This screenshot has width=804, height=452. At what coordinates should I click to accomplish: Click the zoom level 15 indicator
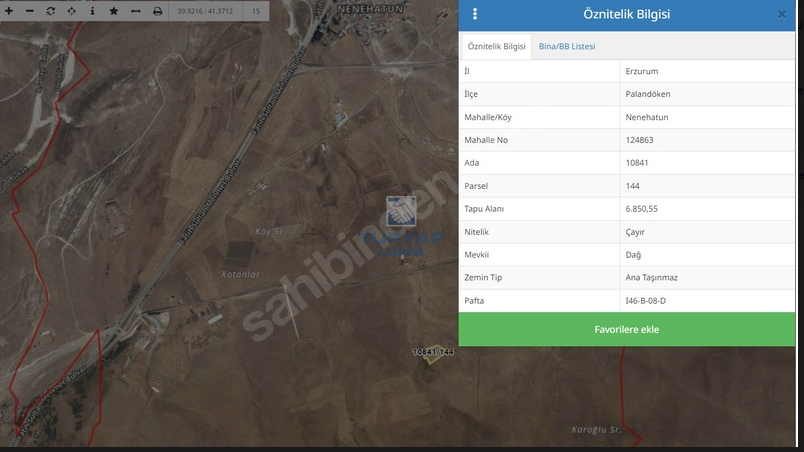click(x=256, y=11)
